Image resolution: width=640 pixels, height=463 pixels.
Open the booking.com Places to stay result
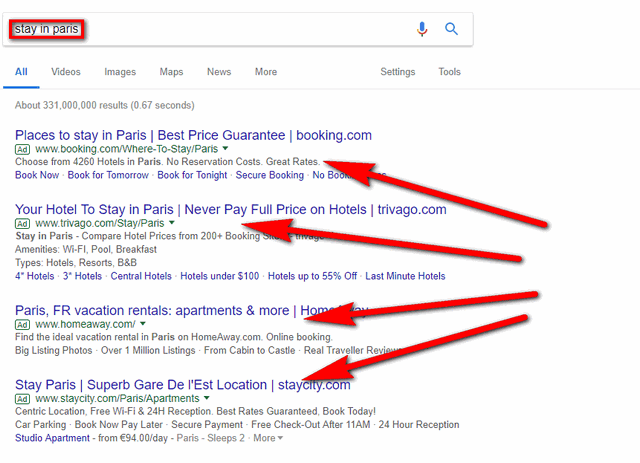pyautogui.click(x=193, y=135)
